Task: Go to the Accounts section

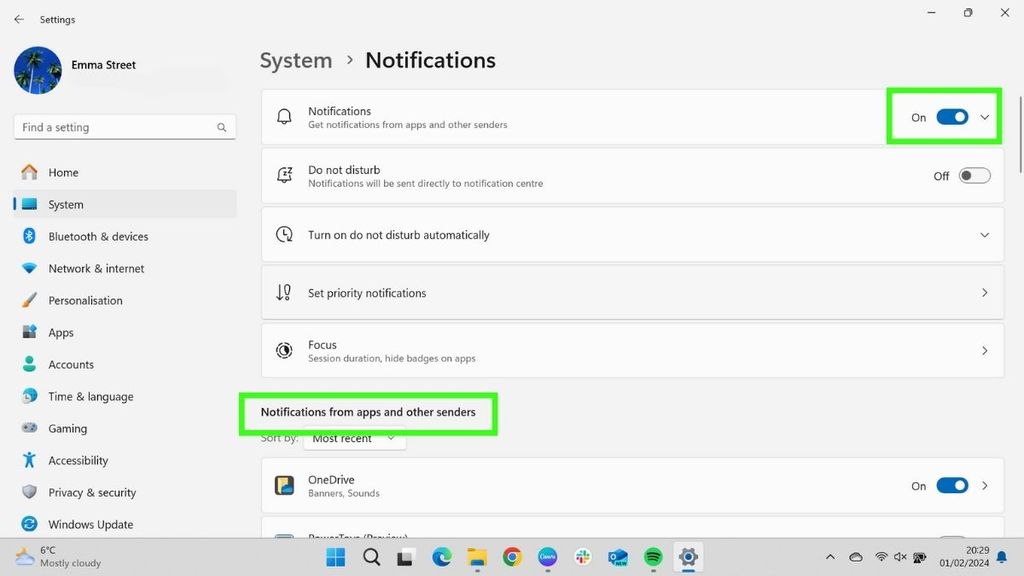Action: pyautogui.click(x=71, y=364)
